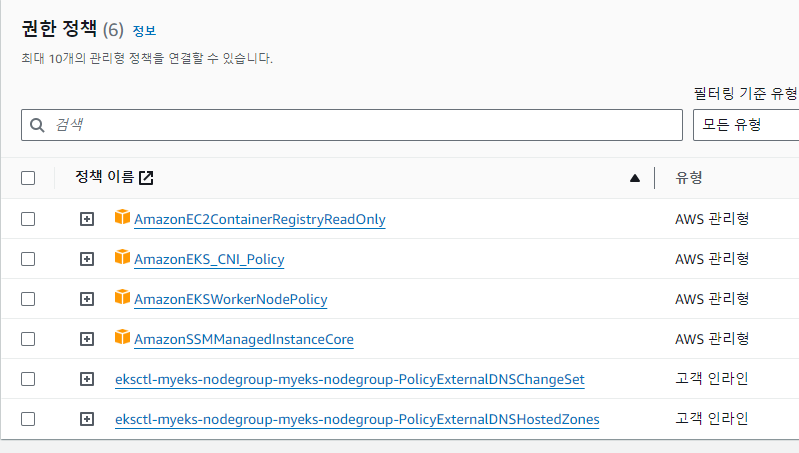Open the 모든 유형 filter dropdown

746,125
